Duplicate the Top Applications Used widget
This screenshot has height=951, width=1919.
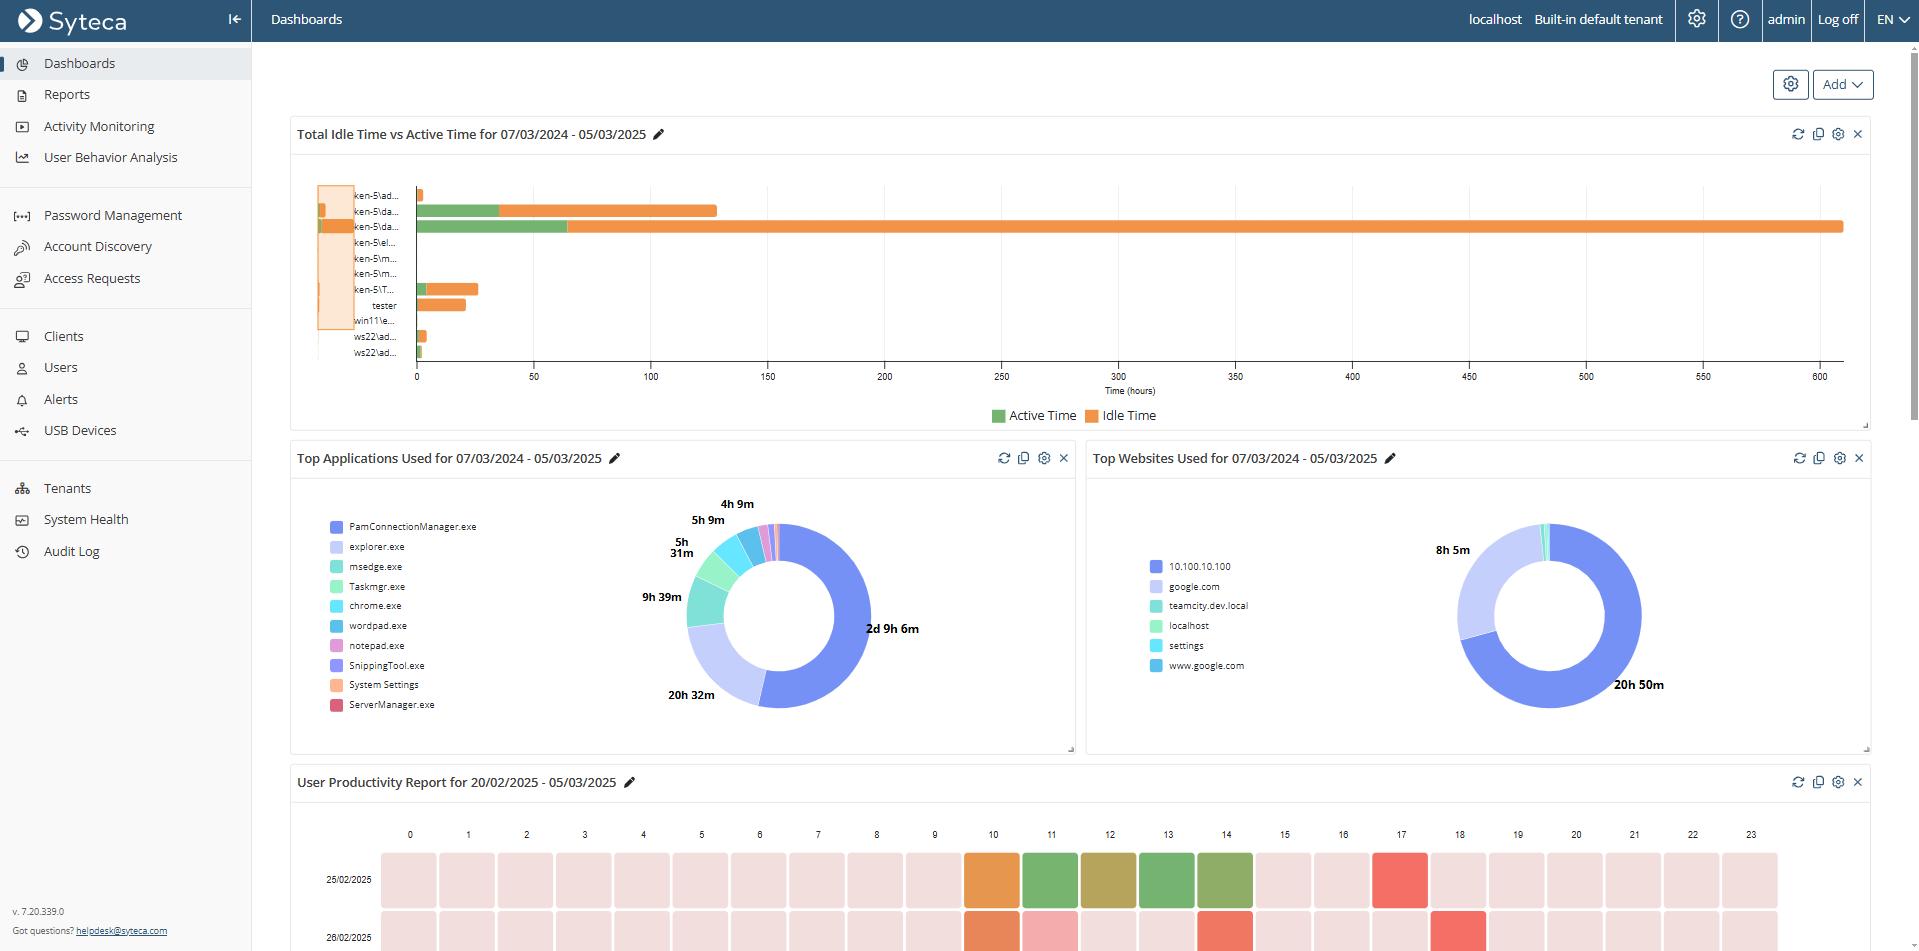coord(1023,458)
